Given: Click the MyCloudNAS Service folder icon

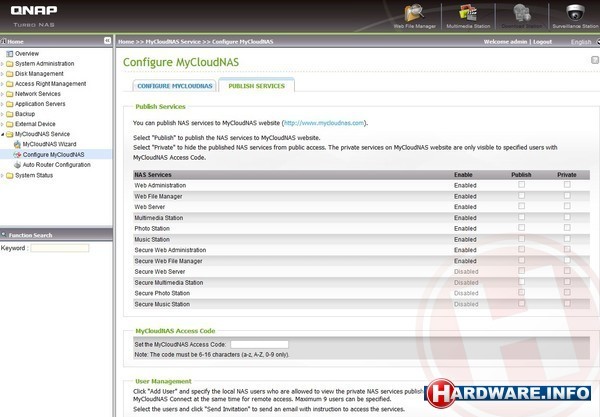Looking at the screenshot, I should point(10,134).
